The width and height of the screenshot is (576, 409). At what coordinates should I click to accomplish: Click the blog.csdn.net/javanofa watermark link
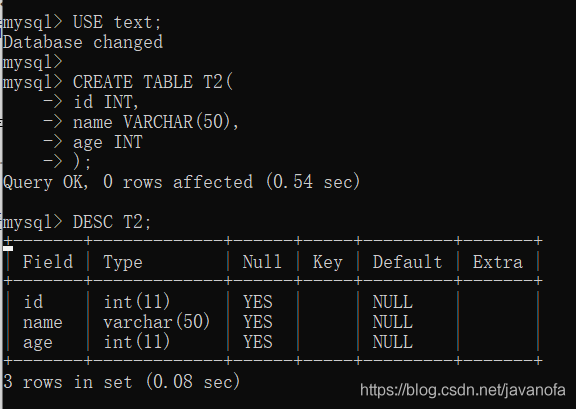(x=462, y=390)
